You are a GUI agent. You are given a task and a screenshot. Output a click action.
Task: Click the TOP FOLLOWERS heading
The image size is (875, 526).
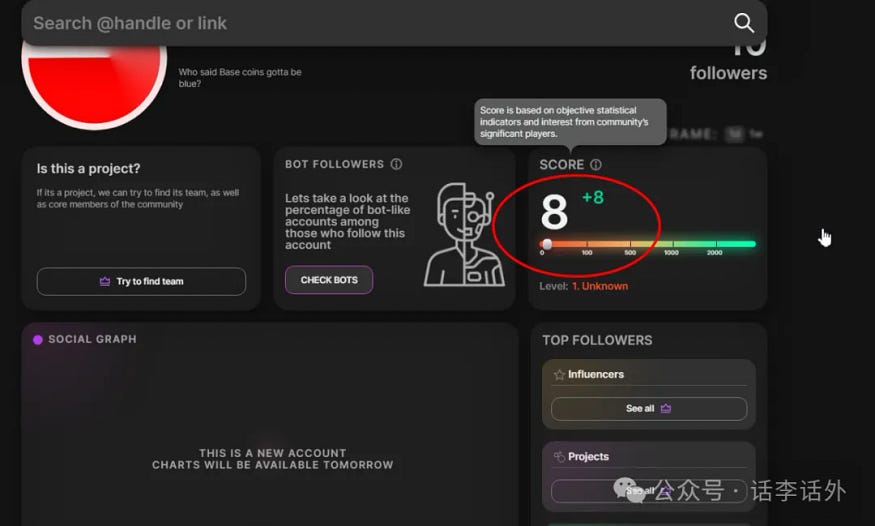pyautogui.click(x=597, y=340)
